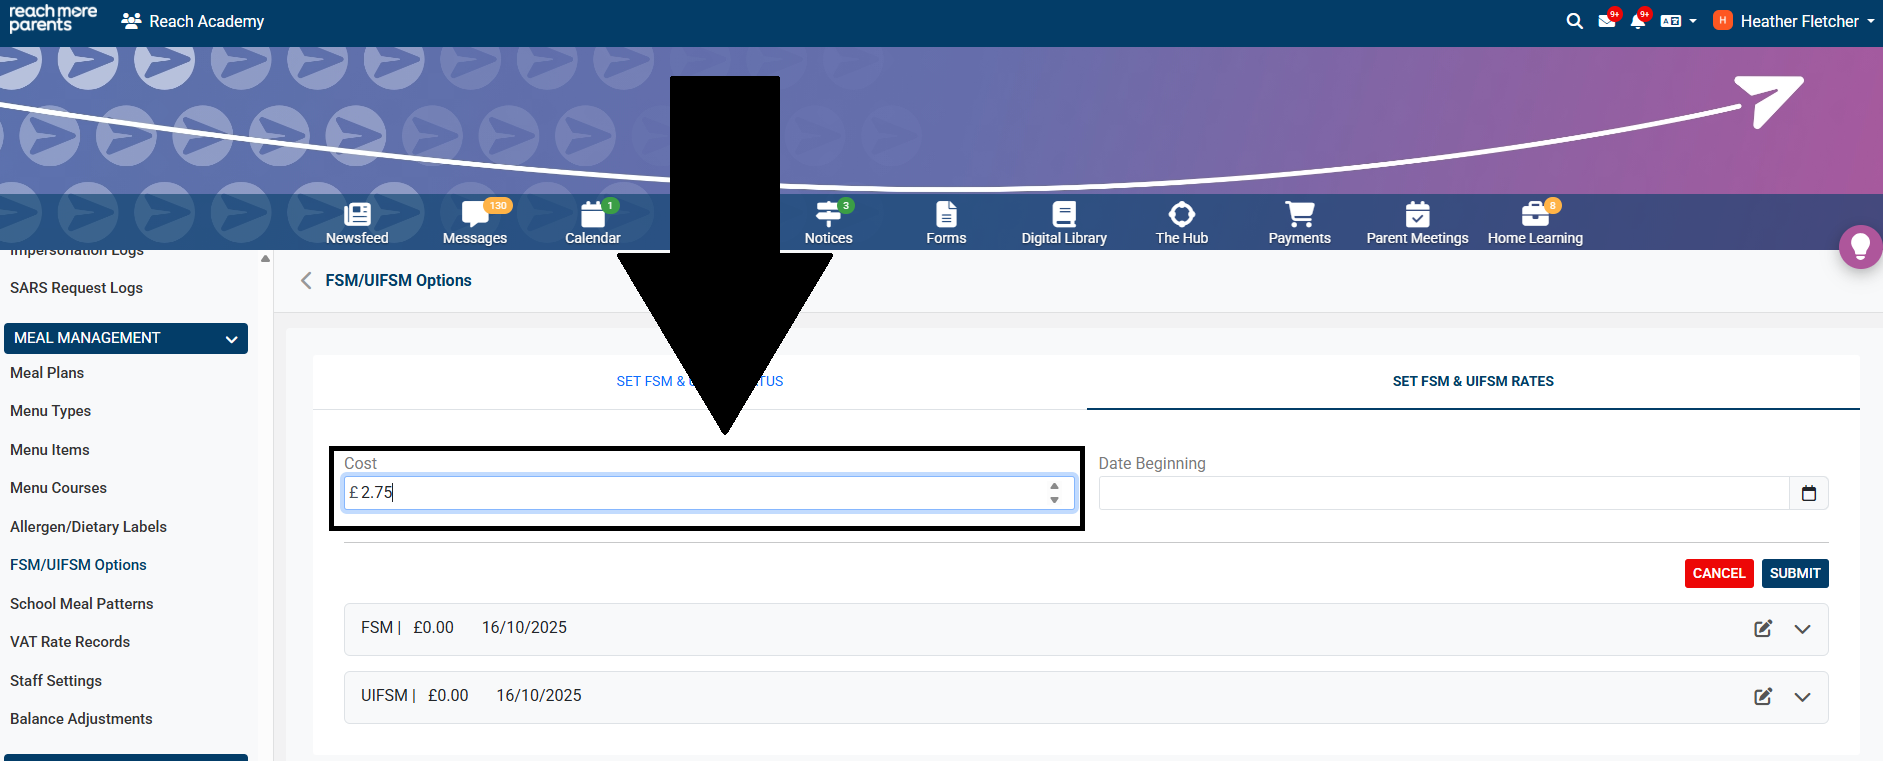Switch to SET FSM & UIFSM RATES tab
Image resolution: width=1883 pixels, height=761 pixels.
[x=1472, y=381]
